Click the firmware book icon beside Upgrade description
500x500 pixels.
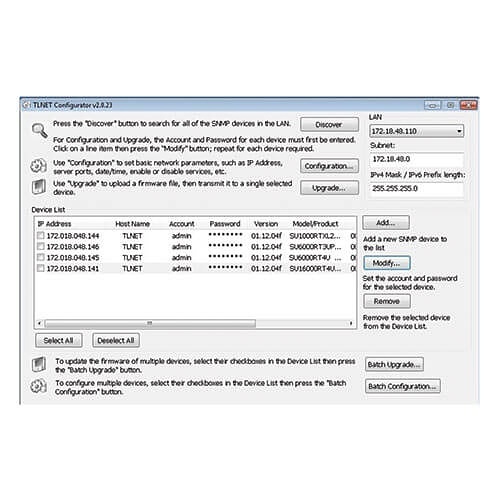pos(39,187)
